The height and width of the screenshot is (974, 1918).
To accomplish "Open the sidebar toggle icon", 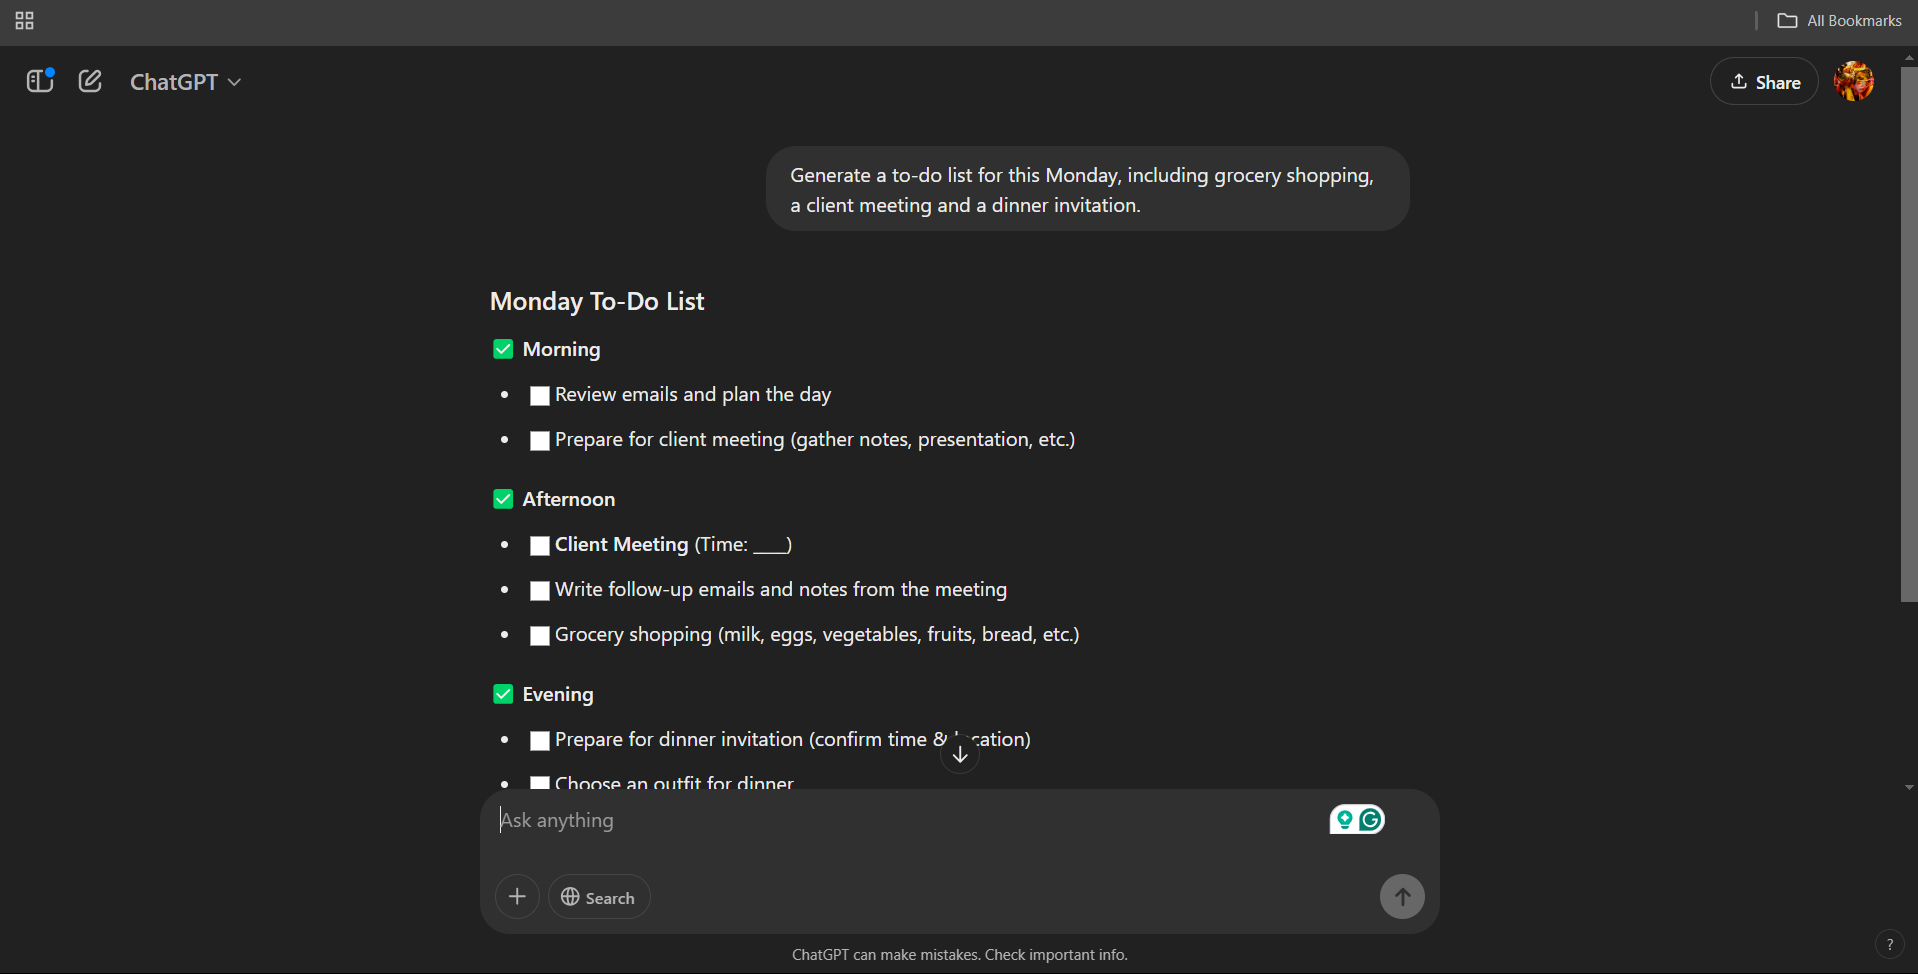I will pos(40,81).
